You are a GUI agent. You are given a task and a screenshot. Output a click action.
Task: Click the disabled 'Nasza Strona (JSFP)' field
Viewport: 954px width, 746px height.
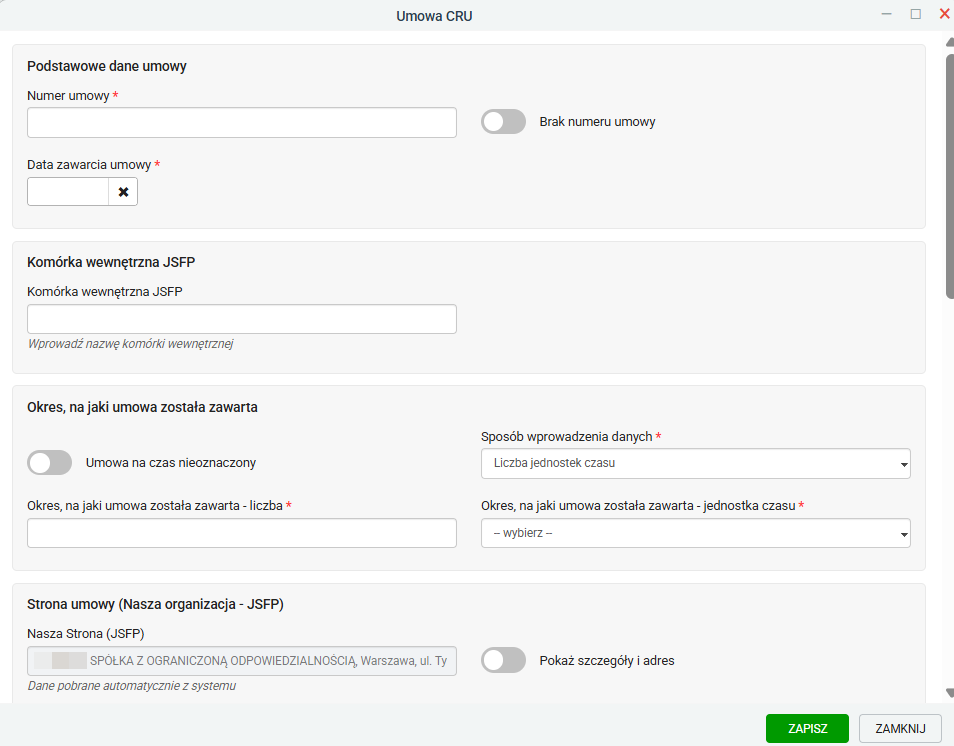pos(242,661)
